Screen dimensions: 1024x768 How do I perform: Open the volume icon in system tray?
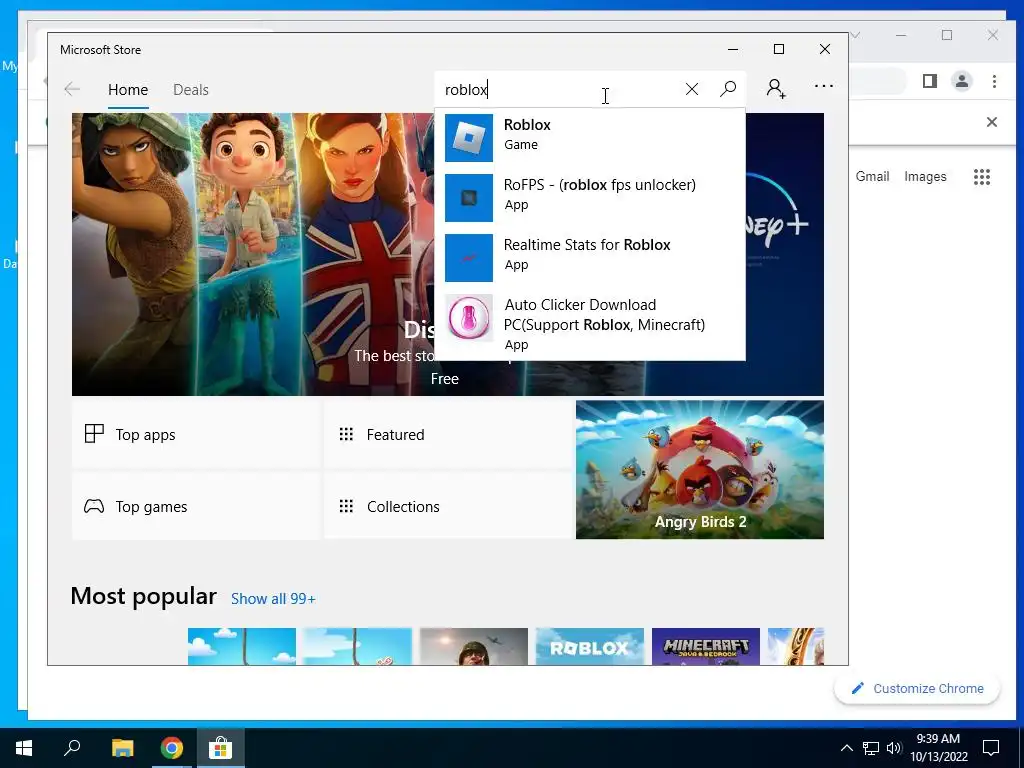[894, 748]
